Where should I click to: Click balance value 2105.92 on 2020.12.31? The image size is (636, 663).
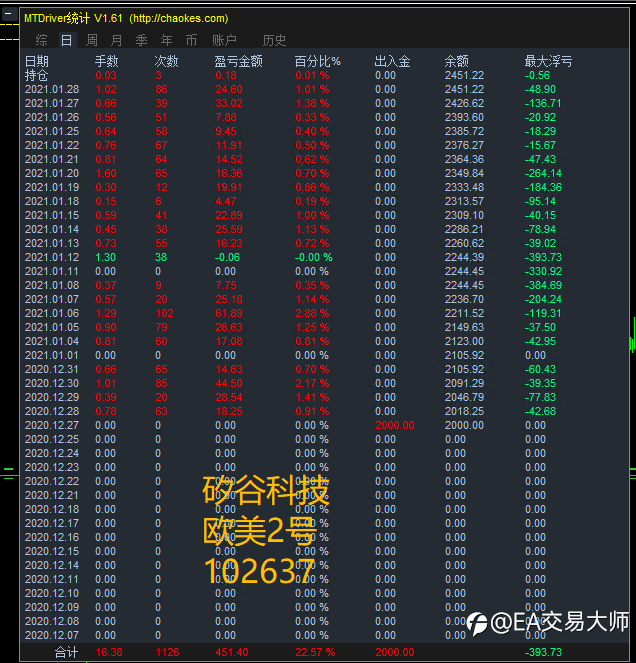coord(464,369)
